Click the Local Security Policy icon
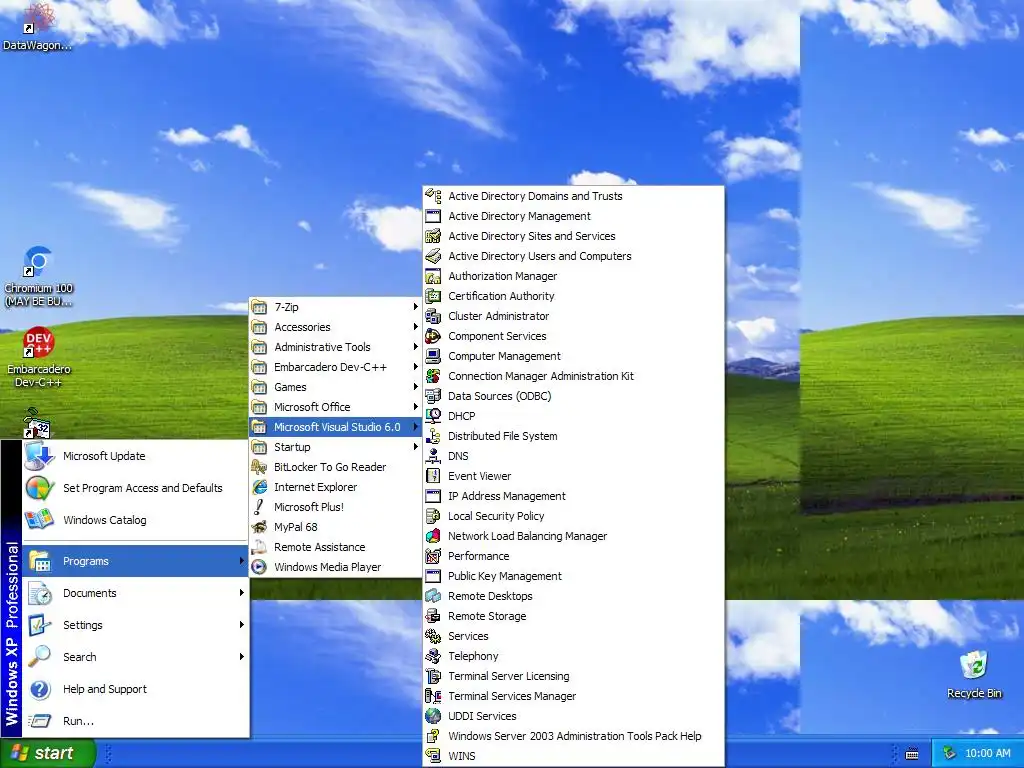This screenshot has width=1024, height=768. click(x=433, y=516)
